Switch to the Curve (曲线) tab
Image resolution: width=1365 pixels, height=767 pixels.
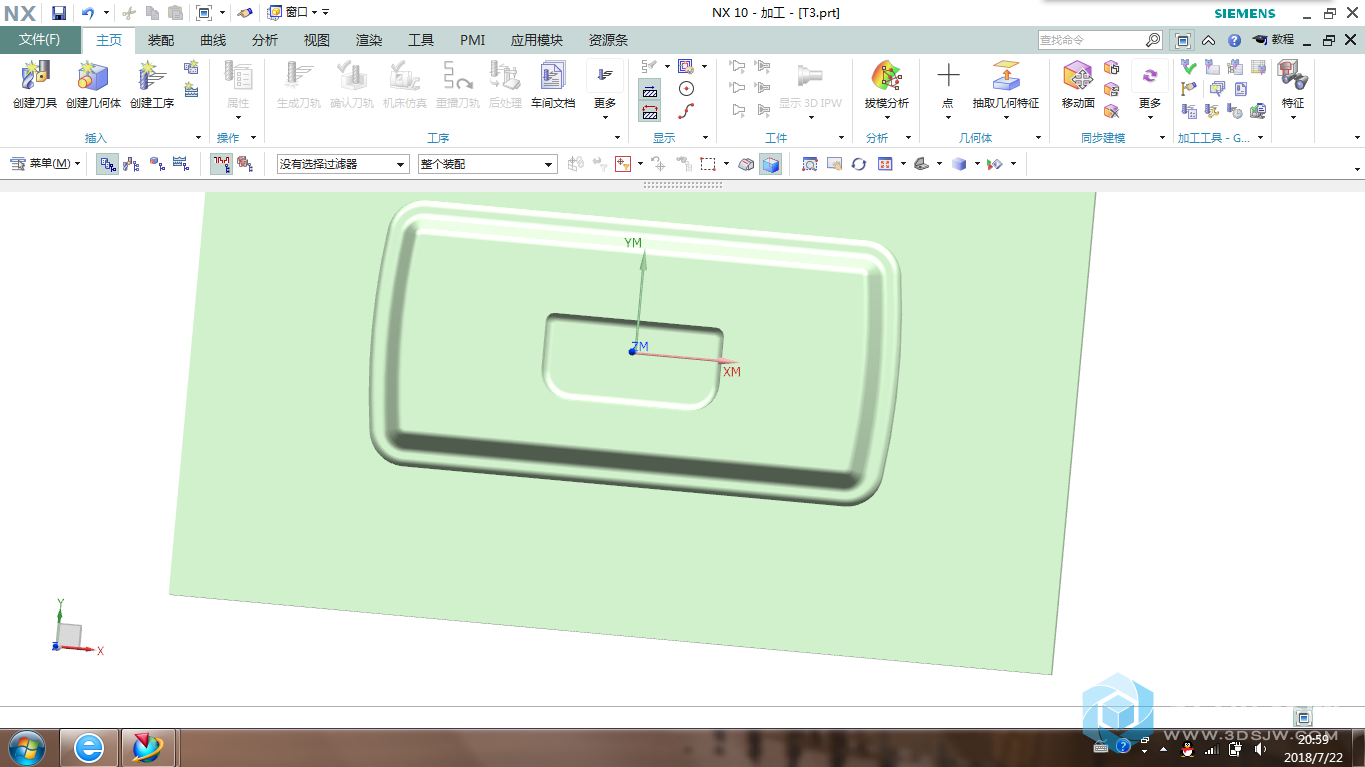[x=213, y=40]
